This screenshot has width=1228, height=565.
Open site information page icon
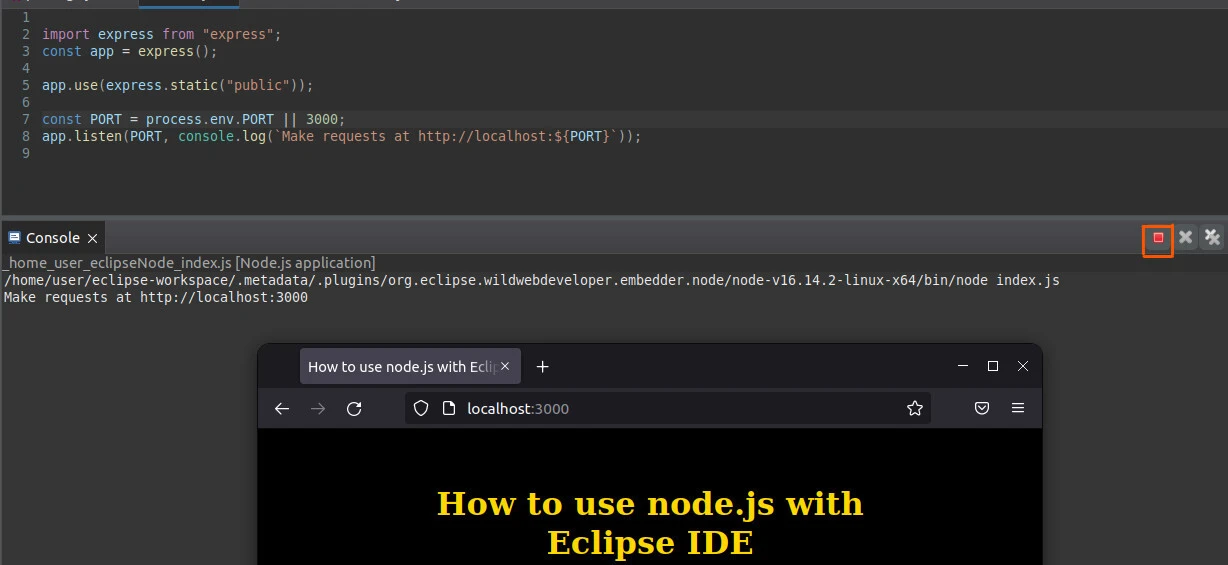[448, 408]
